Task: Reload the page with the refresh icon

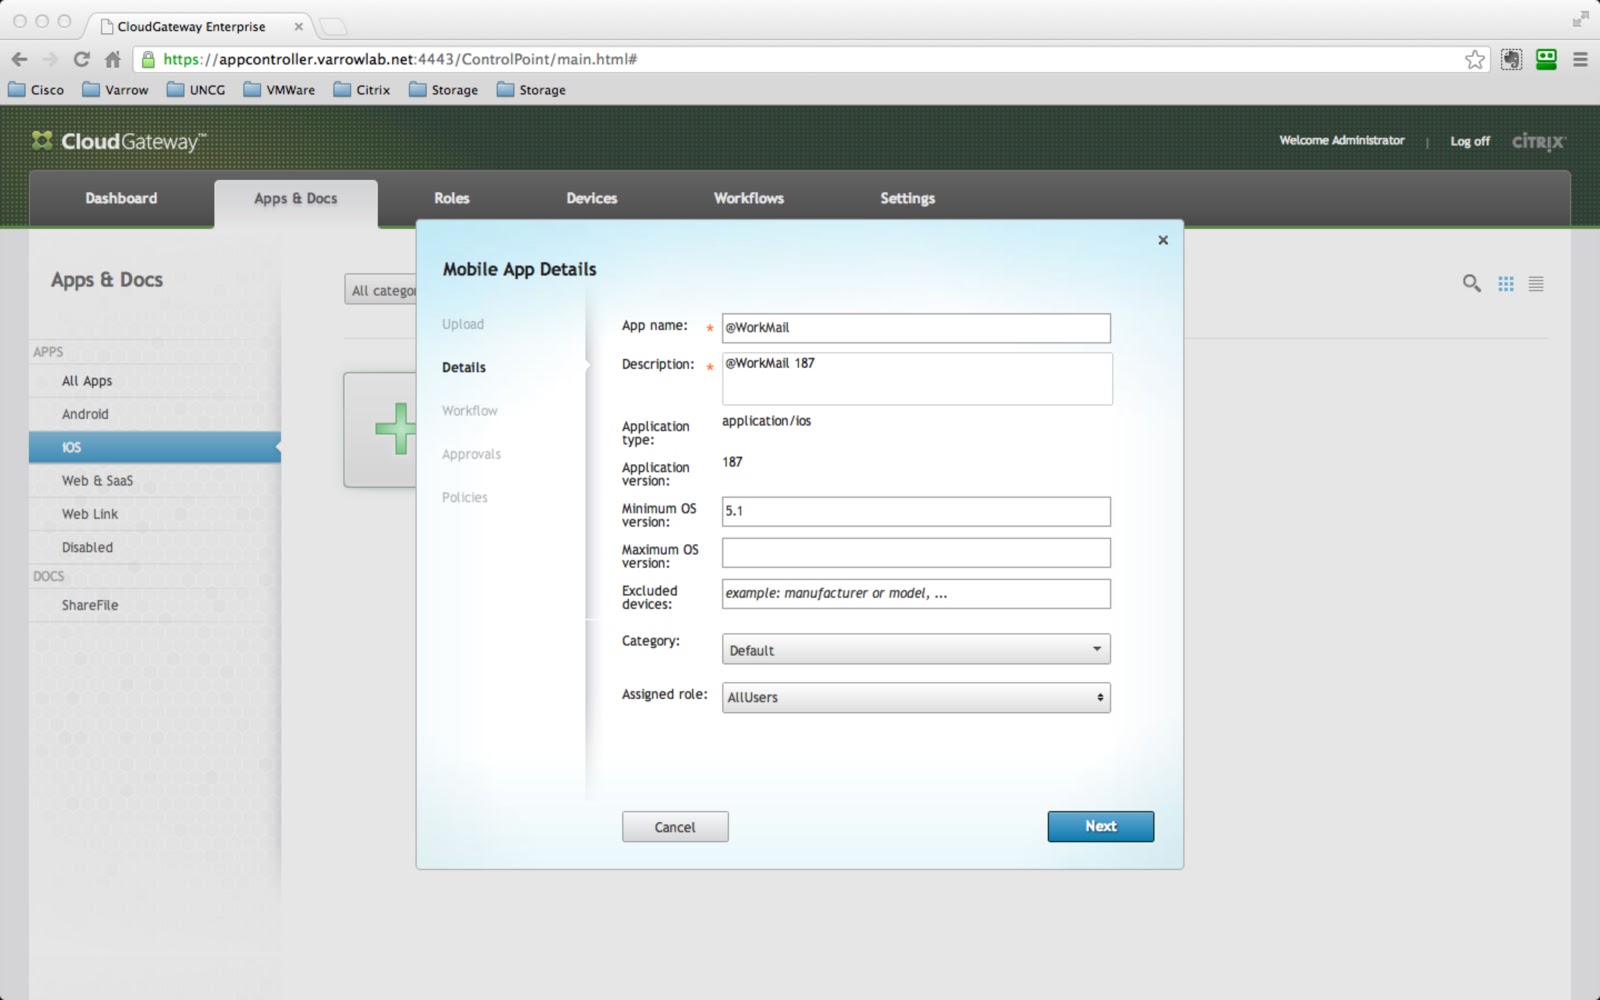Action: (x=82, y=60)
